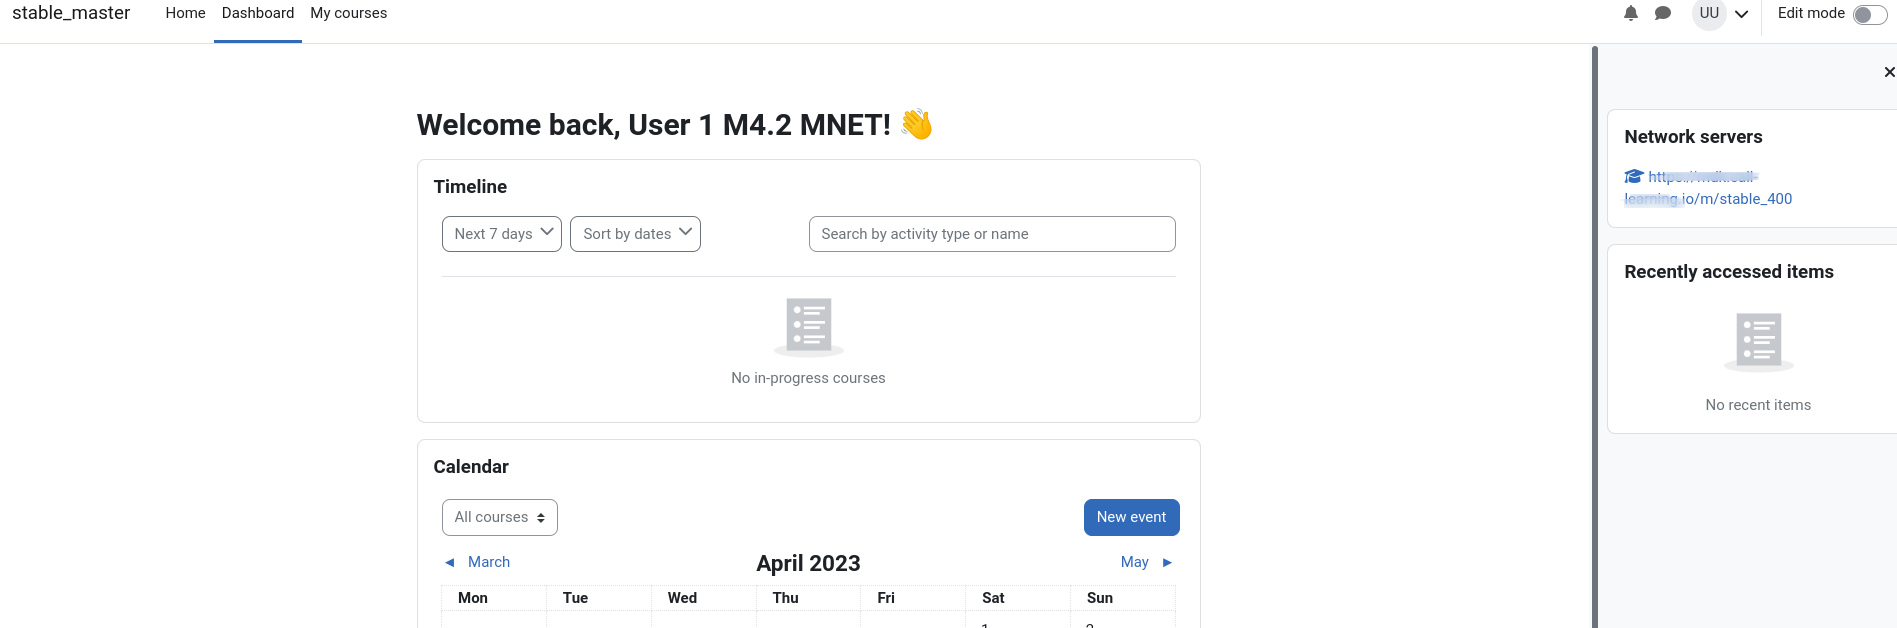
Task: Create a New event
Action: pos(1132,517)
